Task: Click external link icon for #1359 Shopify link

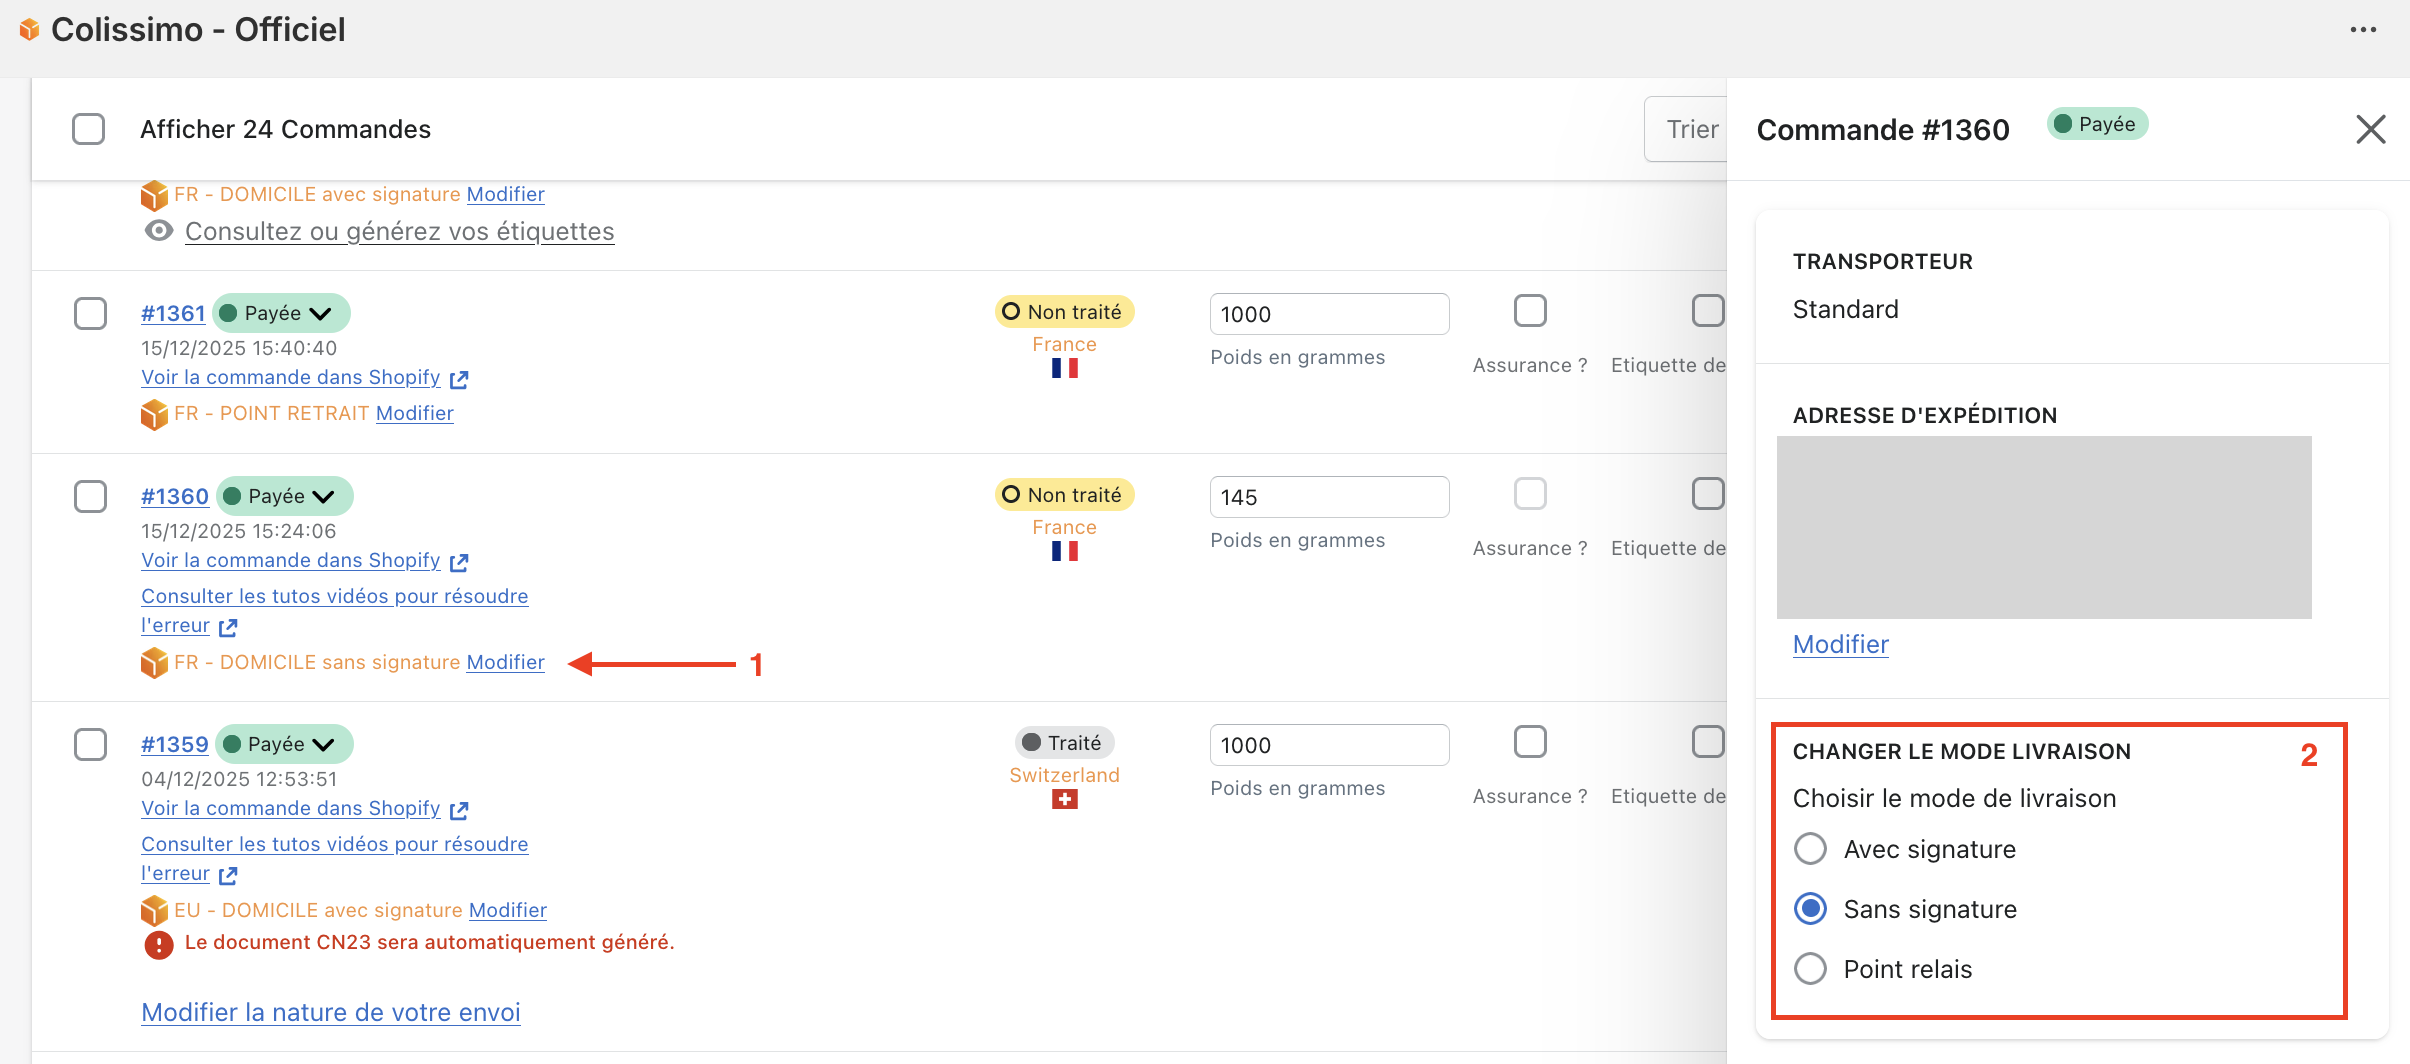Action: click(459, 810)
